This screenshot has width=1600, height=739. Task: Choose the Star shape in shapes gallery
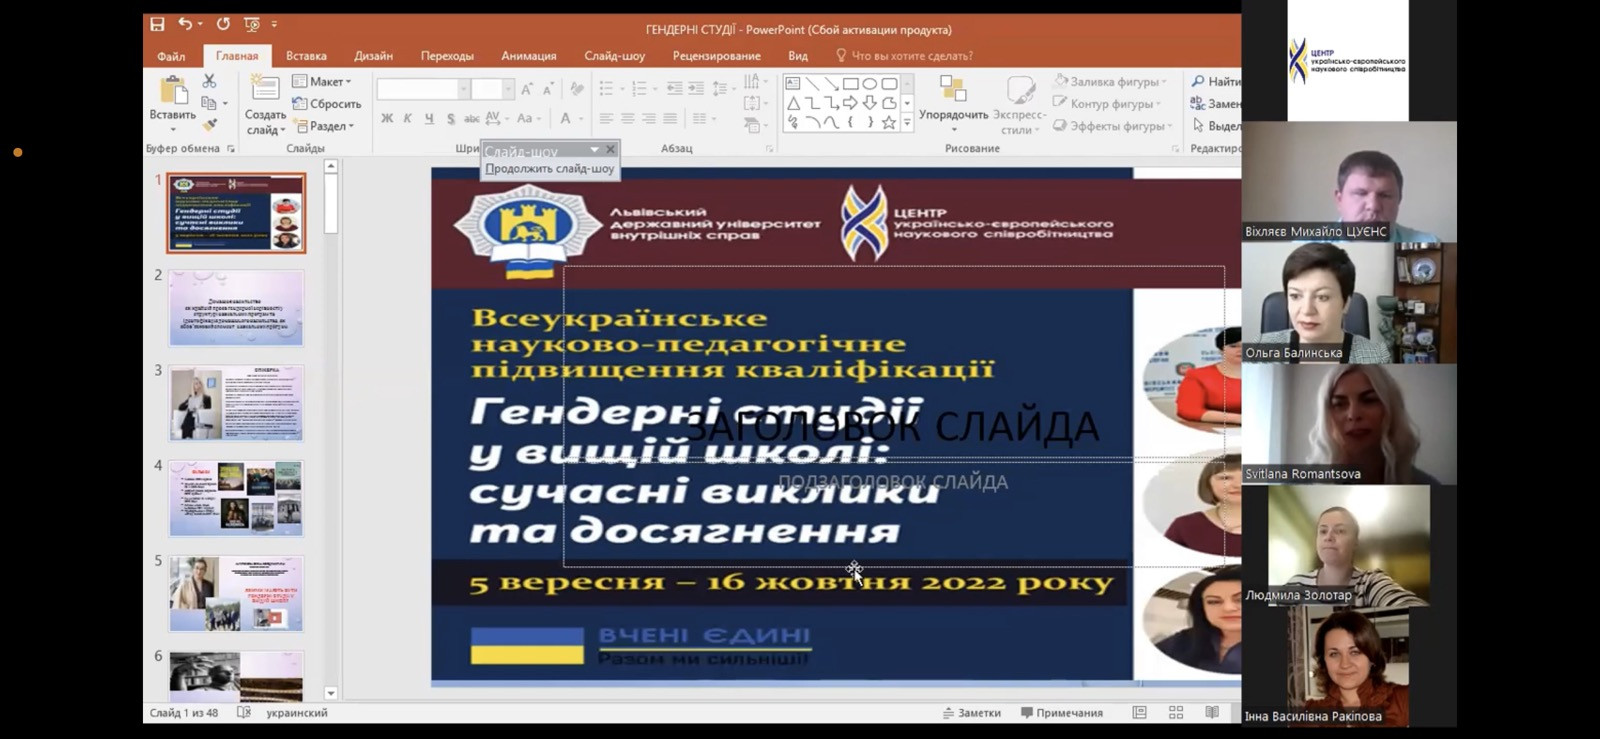point(888,122)
